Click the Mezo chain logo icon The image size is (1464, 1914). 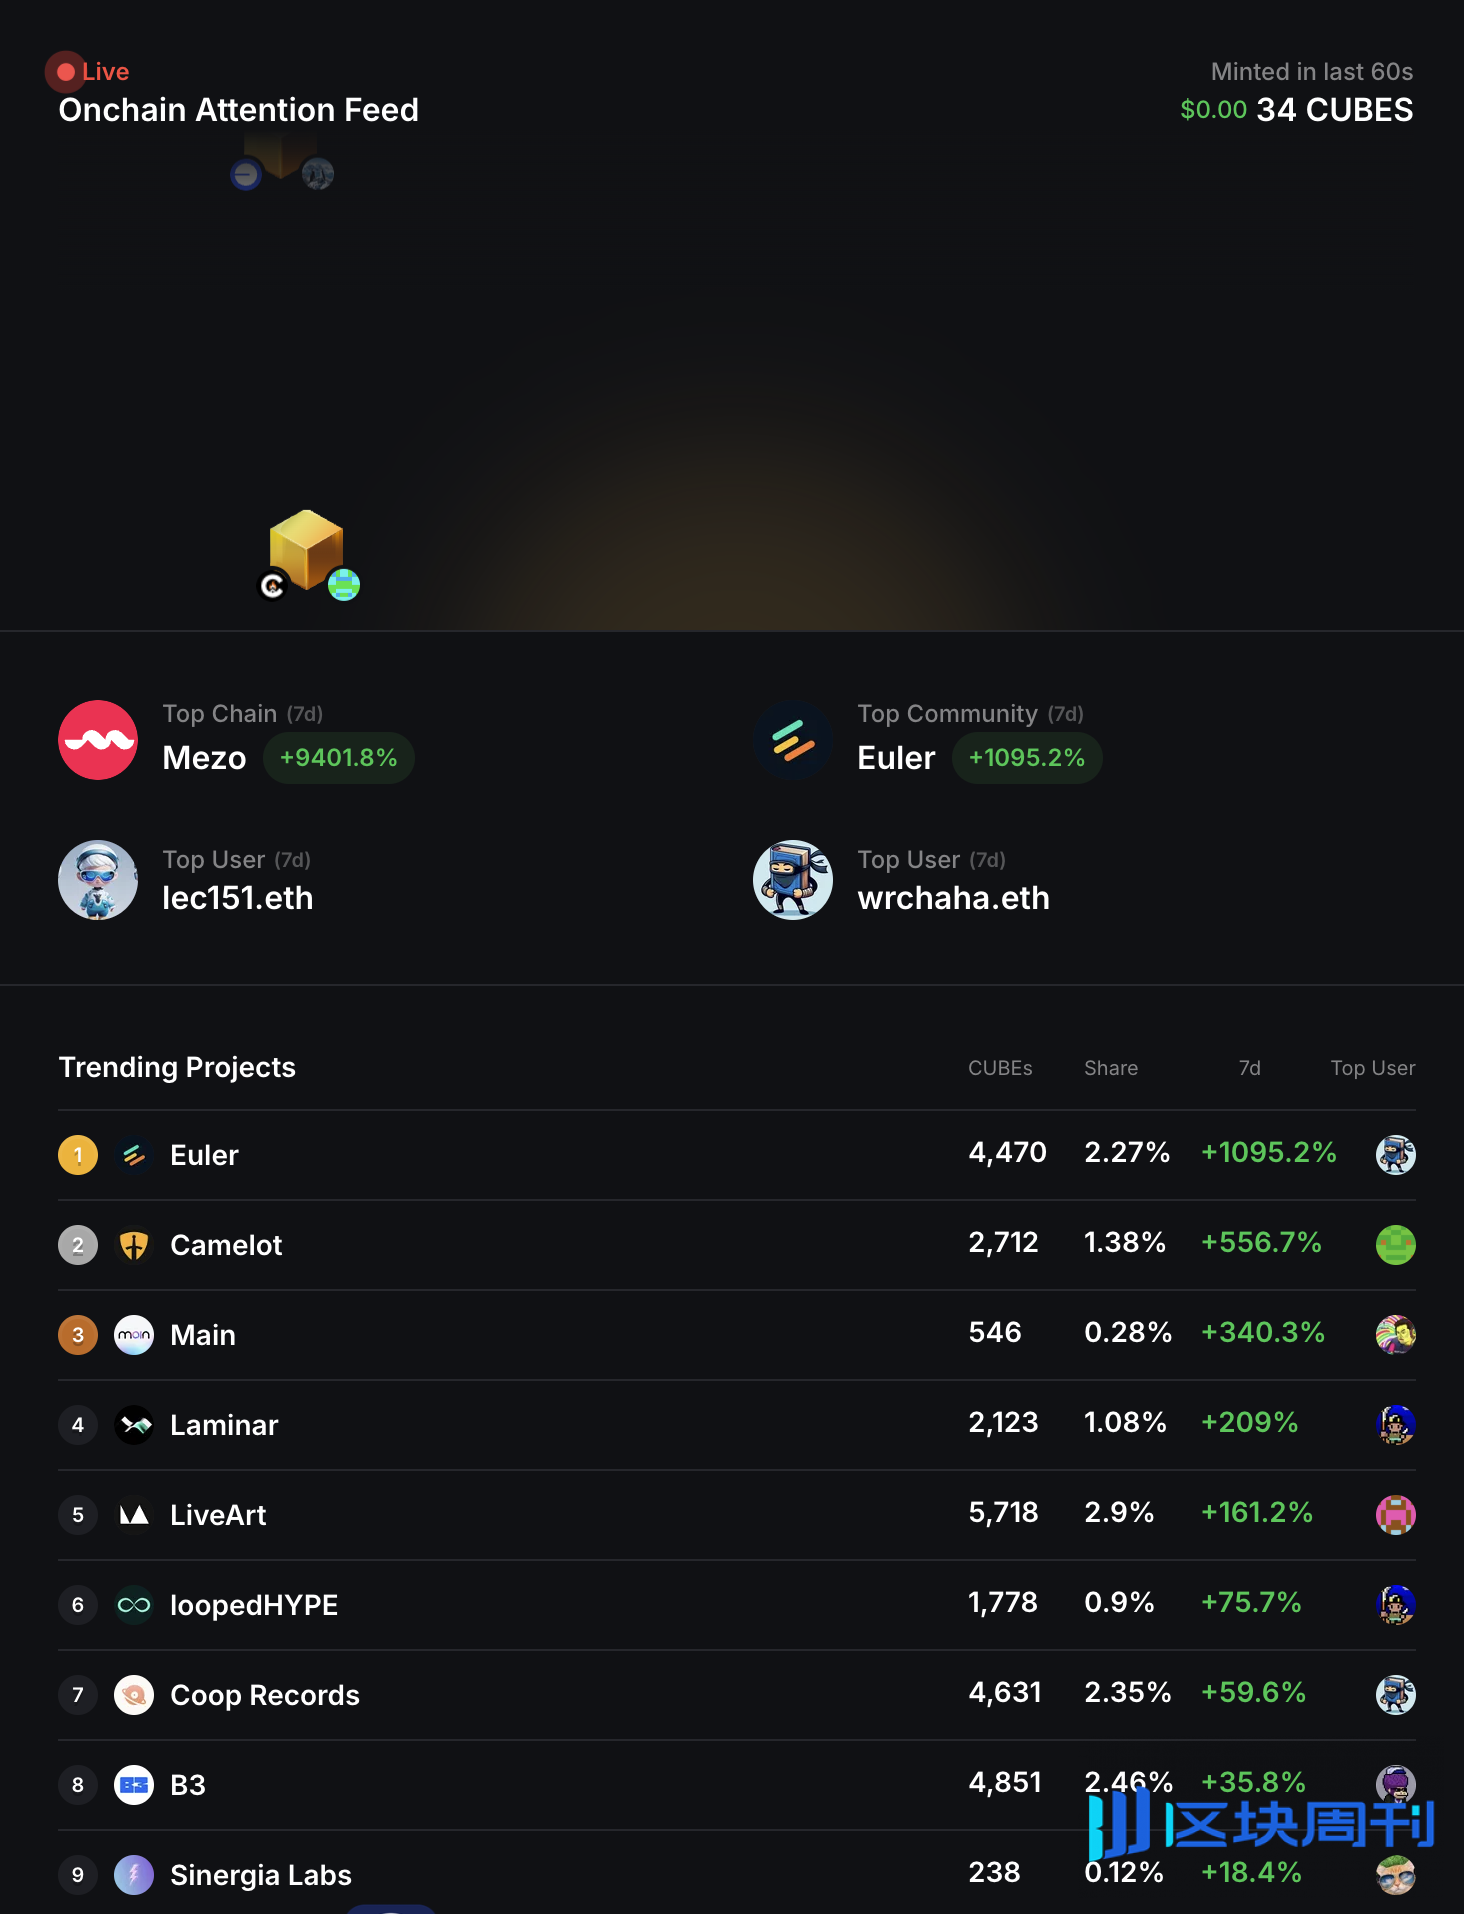click(98, 740)
